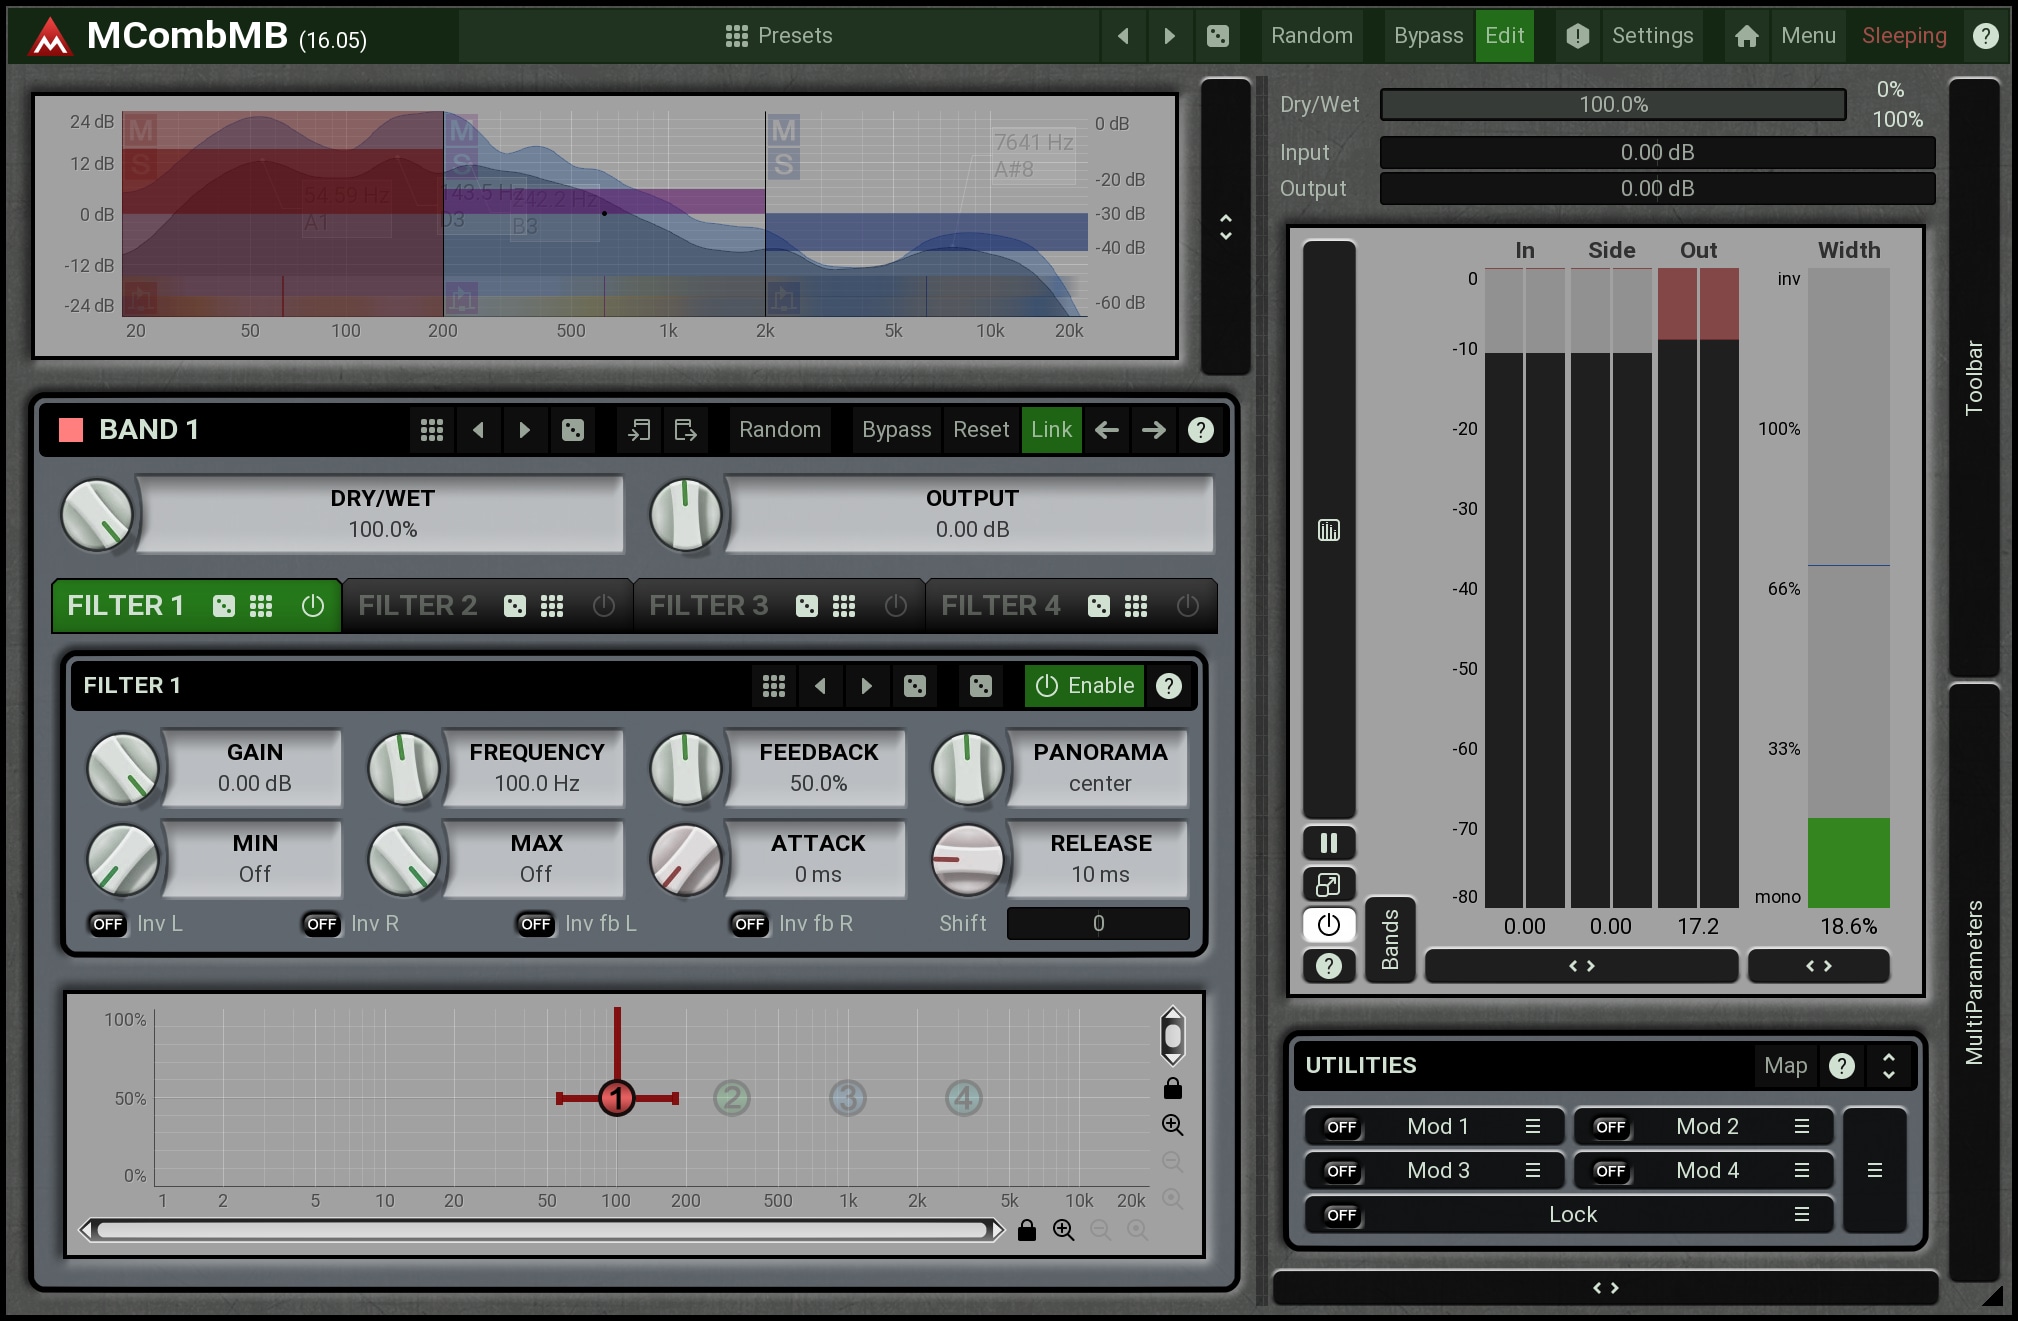Viewport: 2018px width, 1321px height.
Task: Click the random preset dice icon in title bar
Action: tap(1217, 36)
